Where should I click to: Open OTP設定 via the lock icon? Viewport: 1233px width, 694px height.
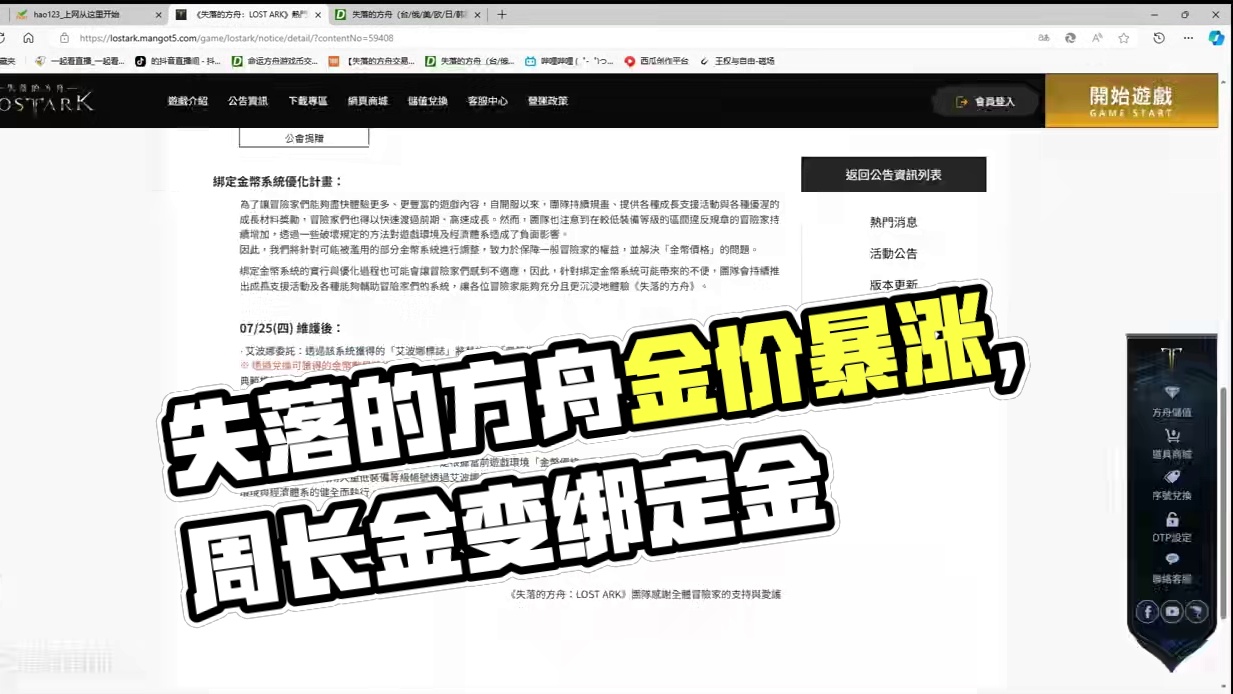pyautogui.click(x=1170, y=520)
